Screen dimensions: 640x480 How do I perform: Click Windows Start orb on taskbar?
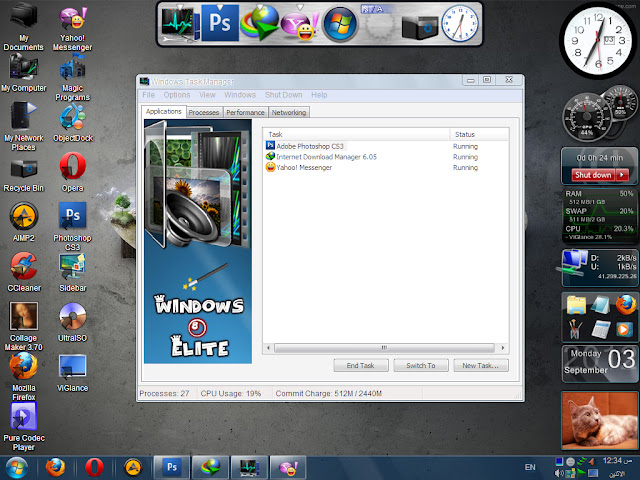(x=16, y=467)
